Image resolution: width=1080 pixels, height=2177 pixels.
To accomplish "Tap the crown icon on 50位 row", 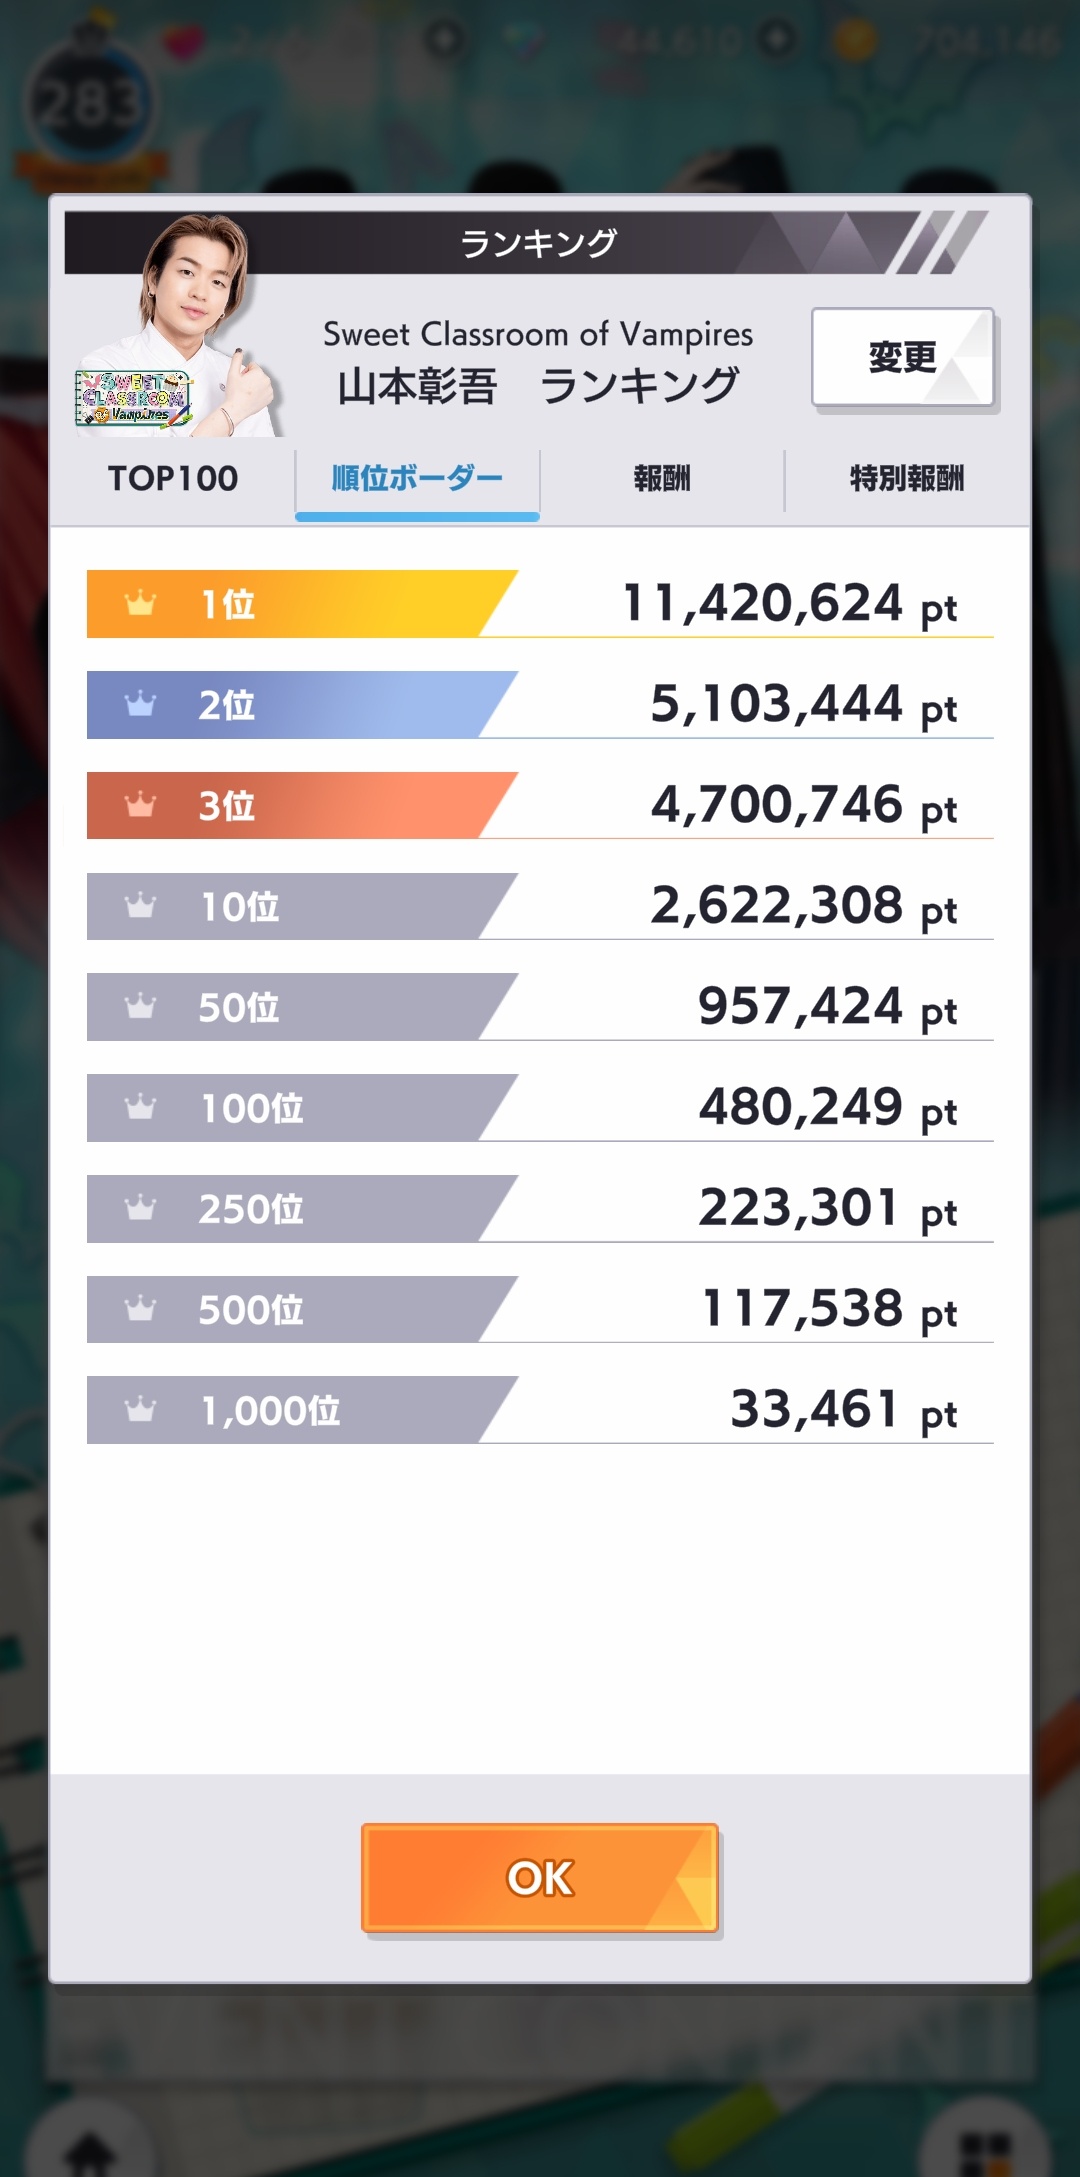I will tap(140, 1006).
